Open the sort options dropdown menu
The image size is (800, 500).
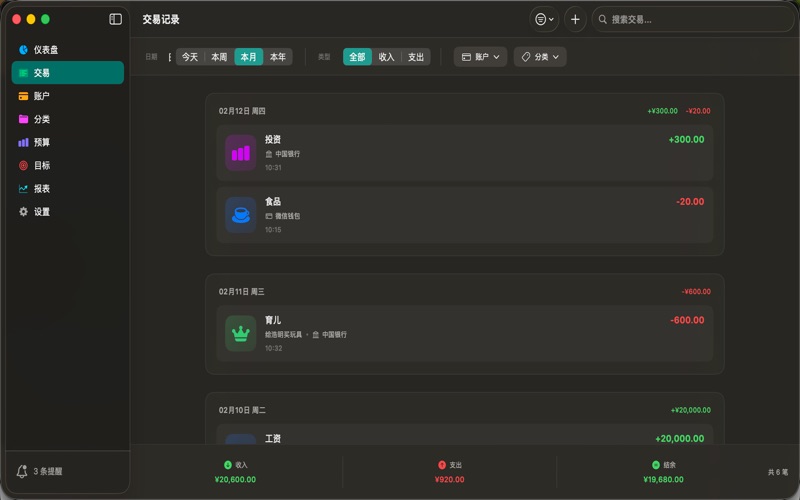(x=544, y=19)
